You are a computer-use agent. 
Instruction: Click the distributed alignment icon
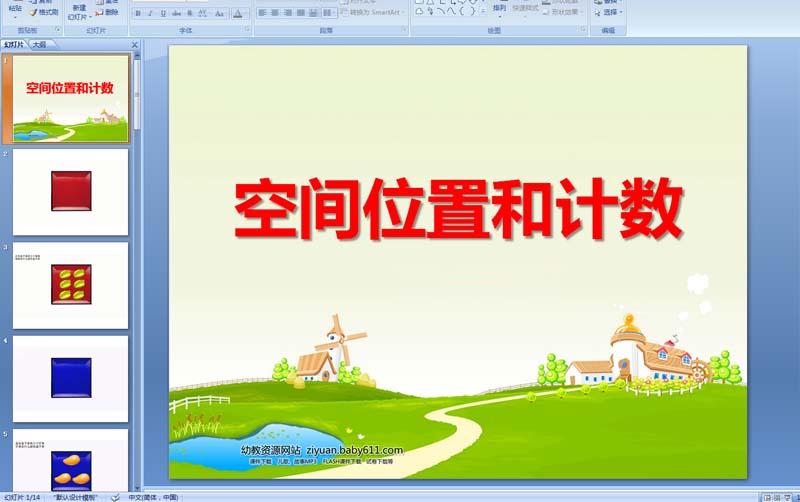click(x=313, y=12)
